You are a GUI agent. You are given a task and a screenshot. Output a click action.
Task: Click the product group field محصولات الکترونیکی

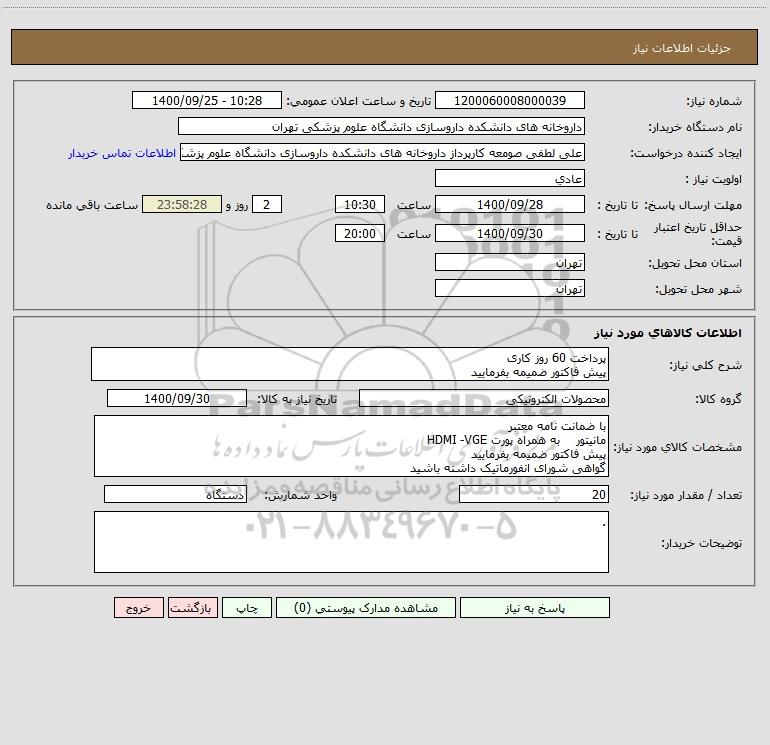pyautogui.click(x=484, y=398)
